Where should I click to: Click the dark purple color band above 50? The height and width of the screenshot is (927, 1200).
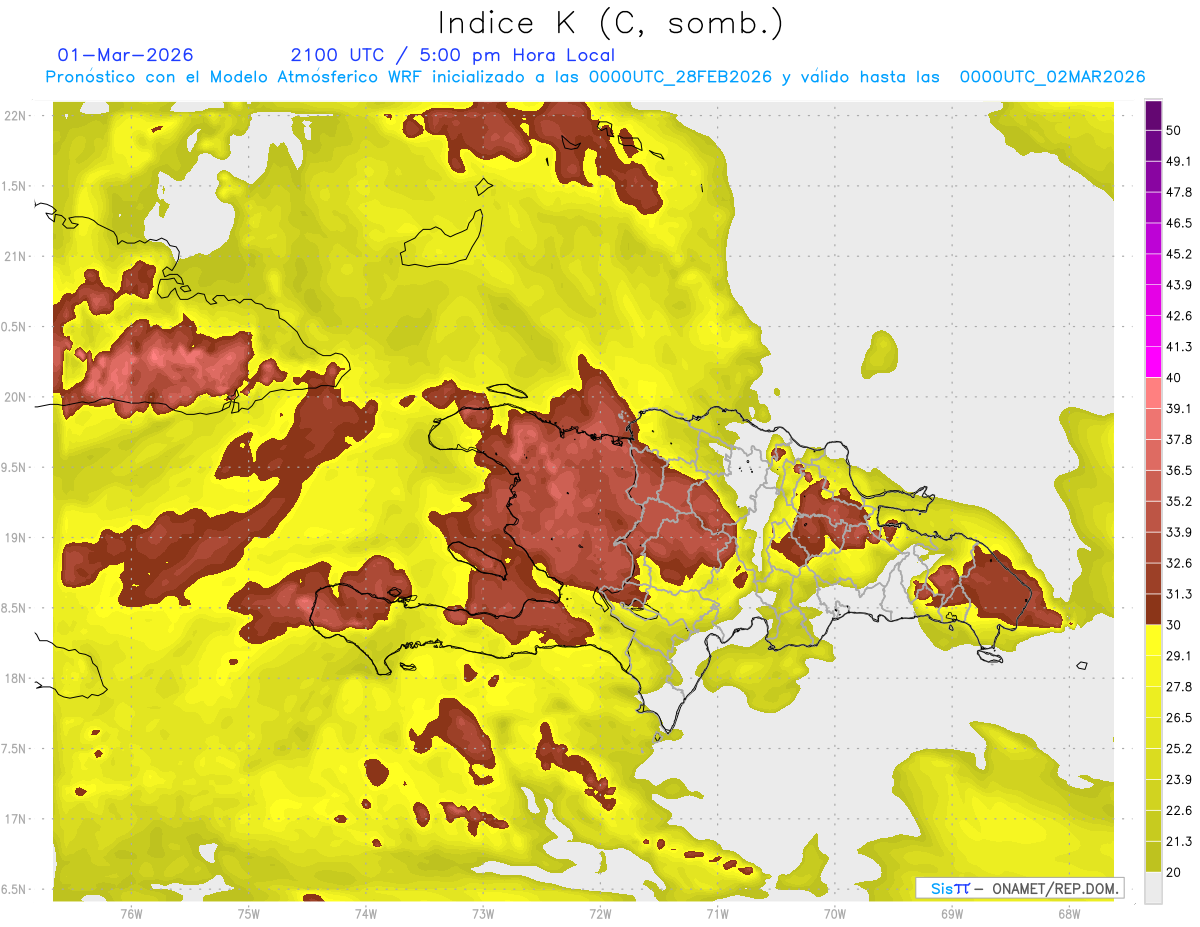pos(1153,115)
